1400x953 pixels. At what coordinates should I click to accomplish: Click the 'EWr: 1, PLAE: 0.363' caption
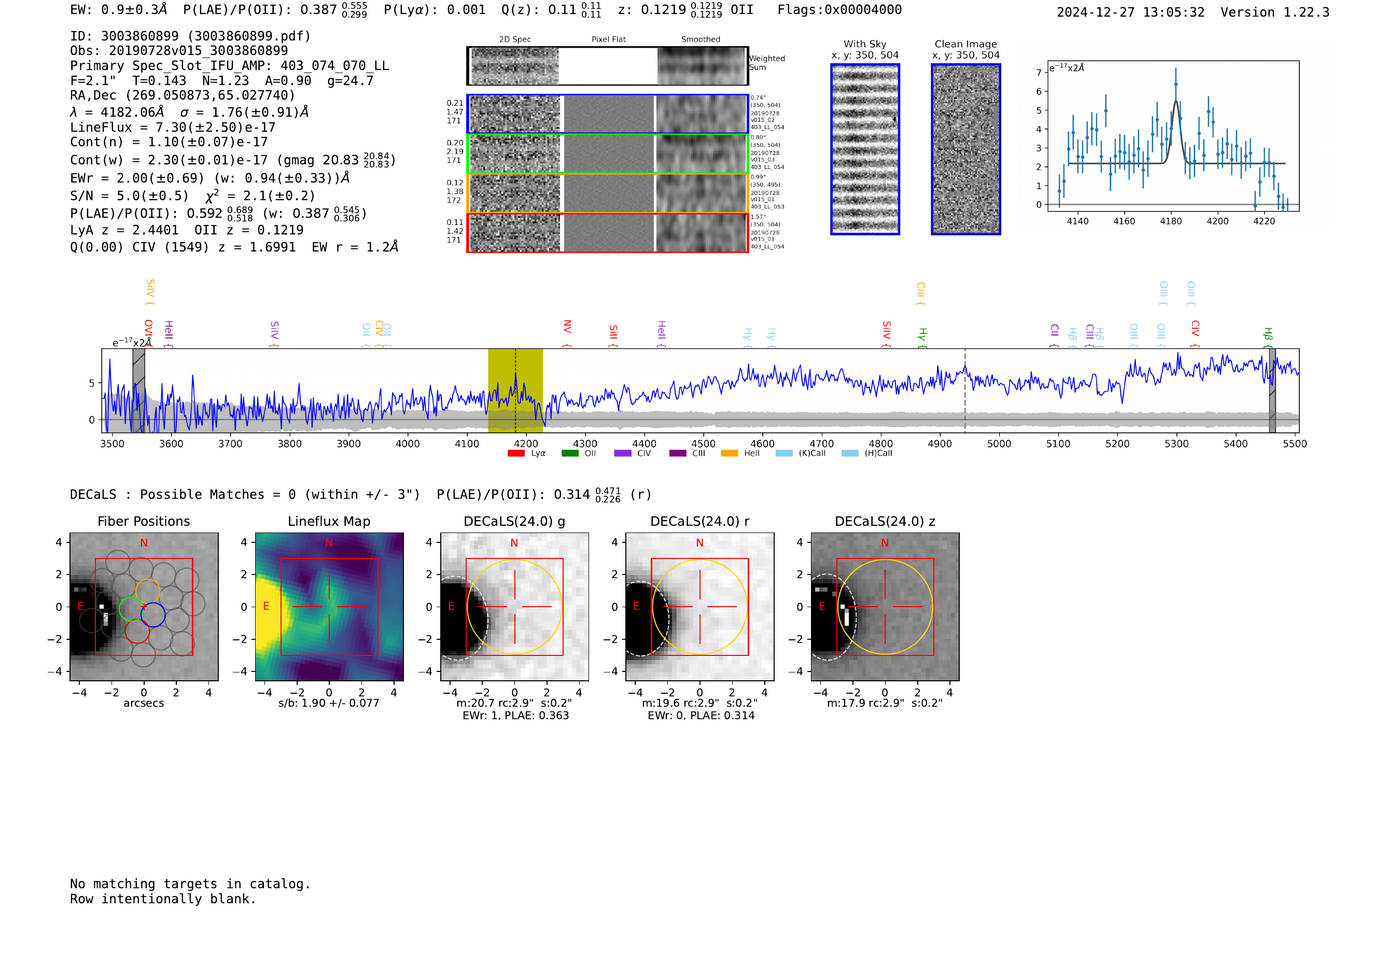(516, 716)
